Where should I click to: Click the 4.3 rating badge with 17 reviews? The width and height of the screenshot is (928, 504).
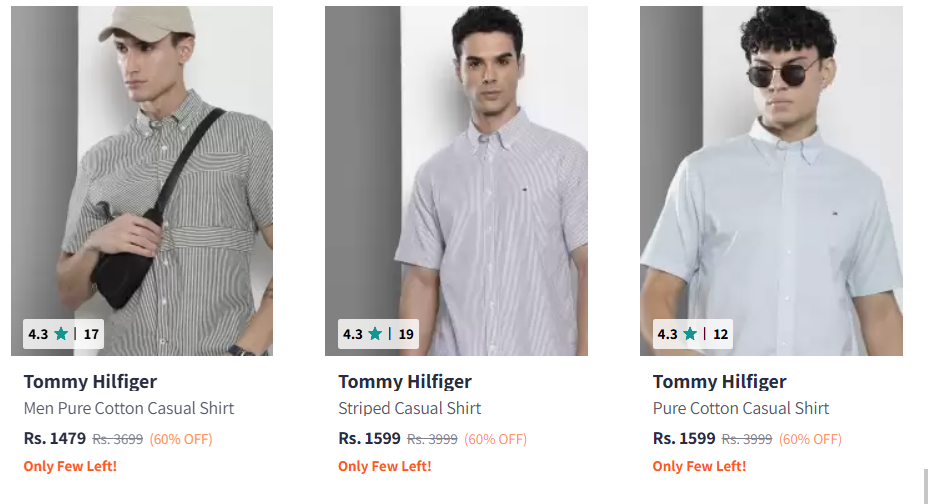[64, 334]
